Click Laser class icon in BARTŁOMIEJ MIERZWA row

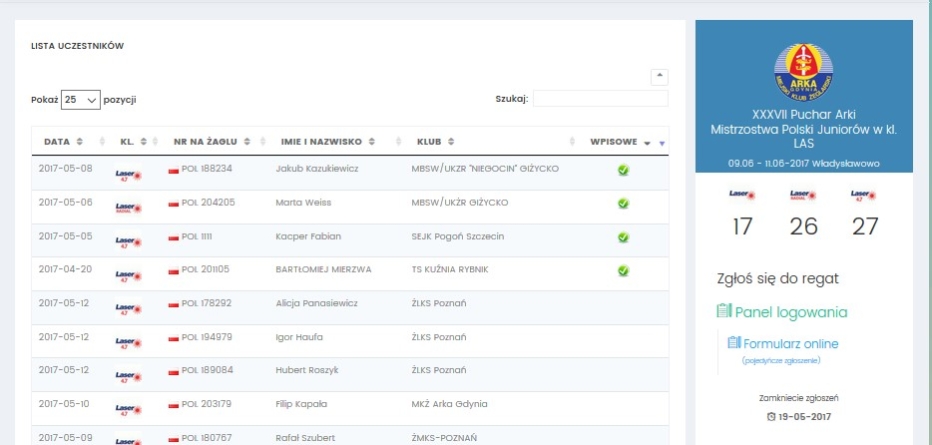128,276
